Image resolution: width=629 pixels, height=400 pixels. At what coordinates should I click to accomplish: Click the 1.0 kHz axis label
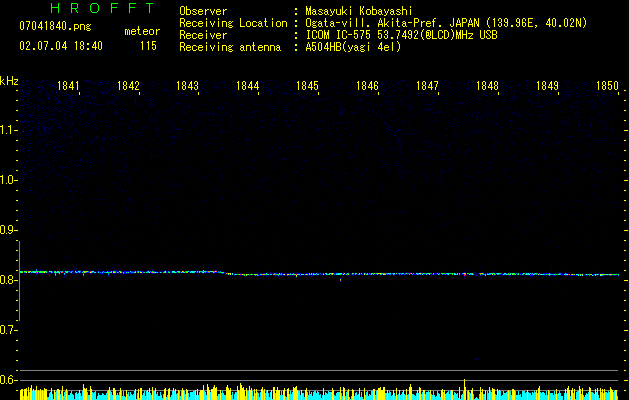[x=7, y=180]
